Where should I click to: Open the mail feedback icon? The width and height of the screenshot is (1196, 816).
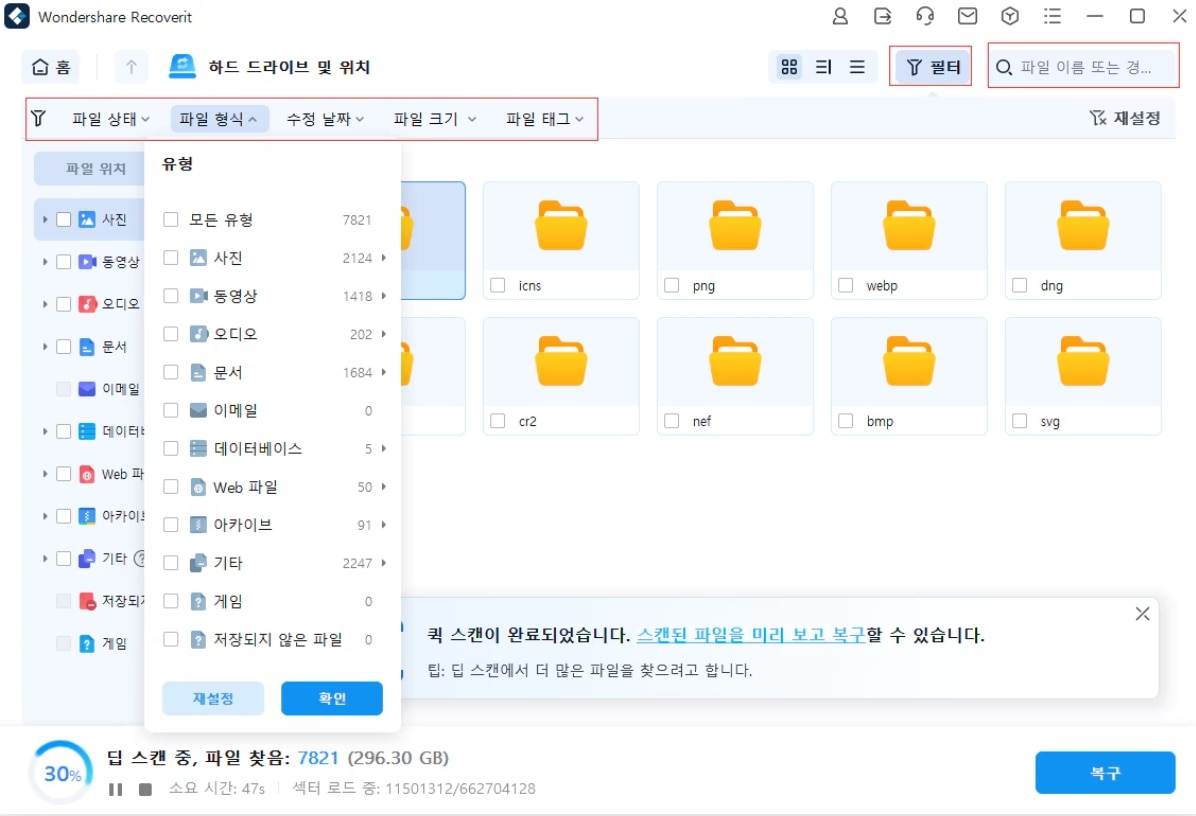pos(967,16)
